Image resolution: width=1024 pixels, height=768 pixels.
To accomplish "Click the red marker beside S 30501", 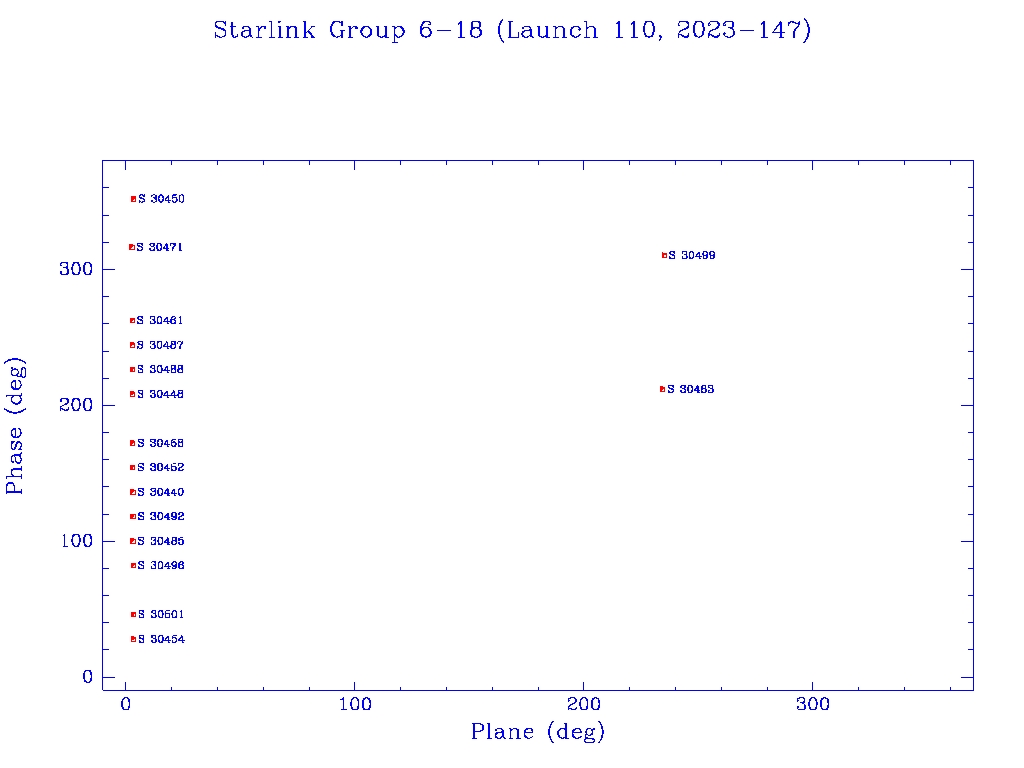I will pos(133,614).
